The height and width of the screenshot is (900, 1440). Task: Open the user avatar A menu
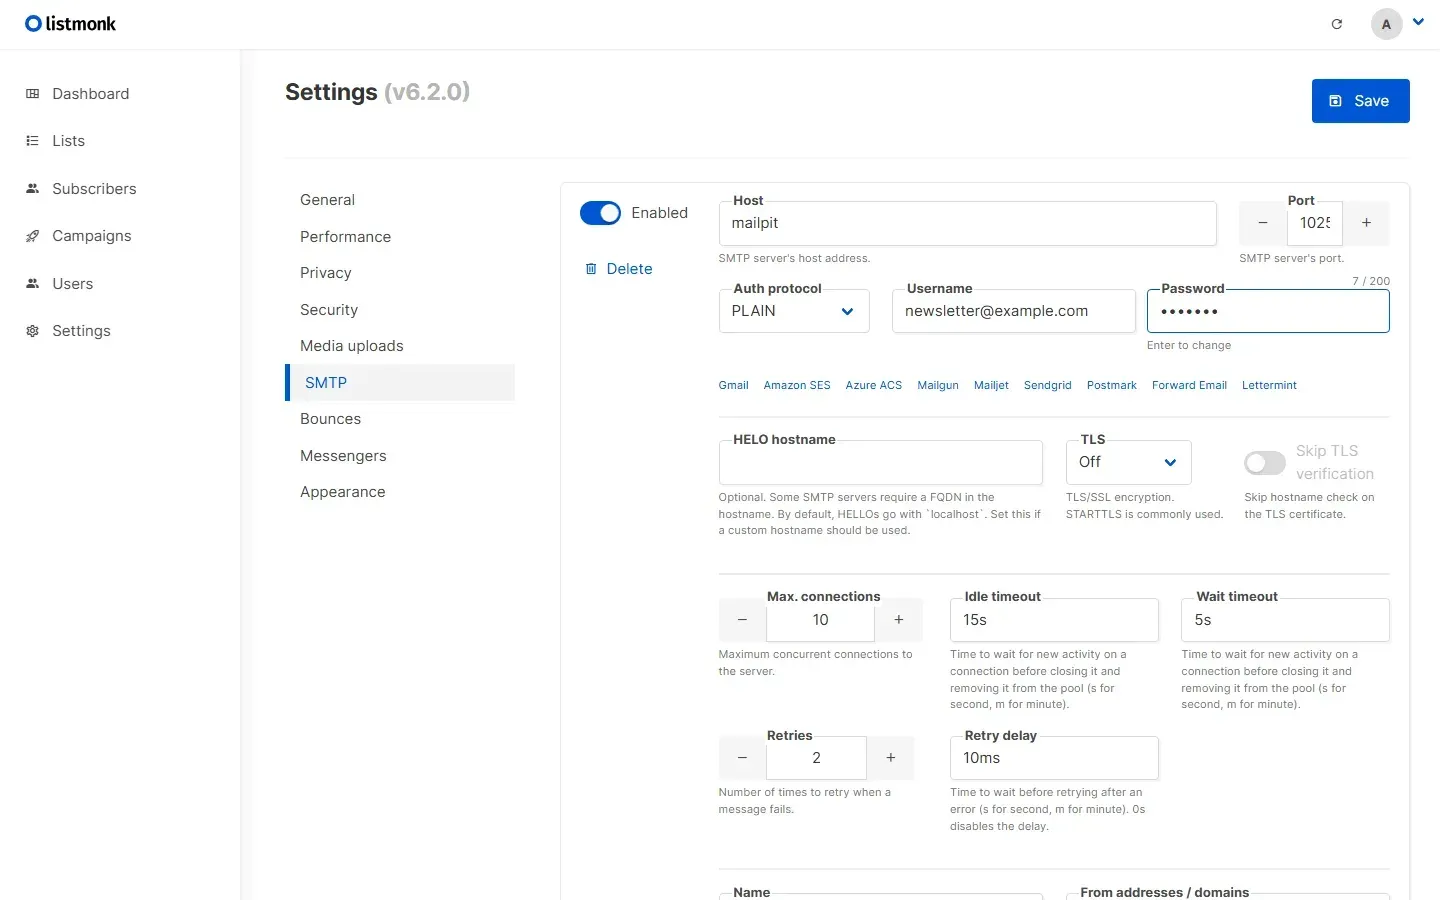[1386, 24]
